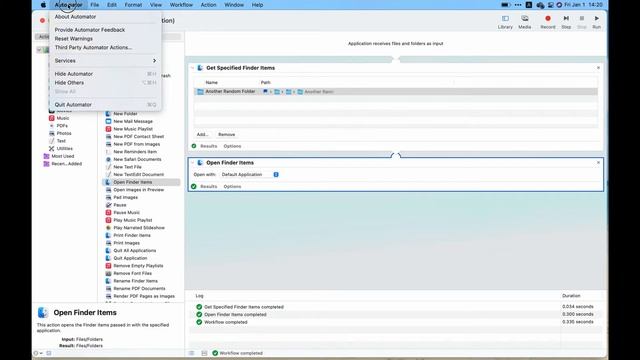Screen dimensions: 640x360
Task: Select the Text library category
Action: click(61, 141)
